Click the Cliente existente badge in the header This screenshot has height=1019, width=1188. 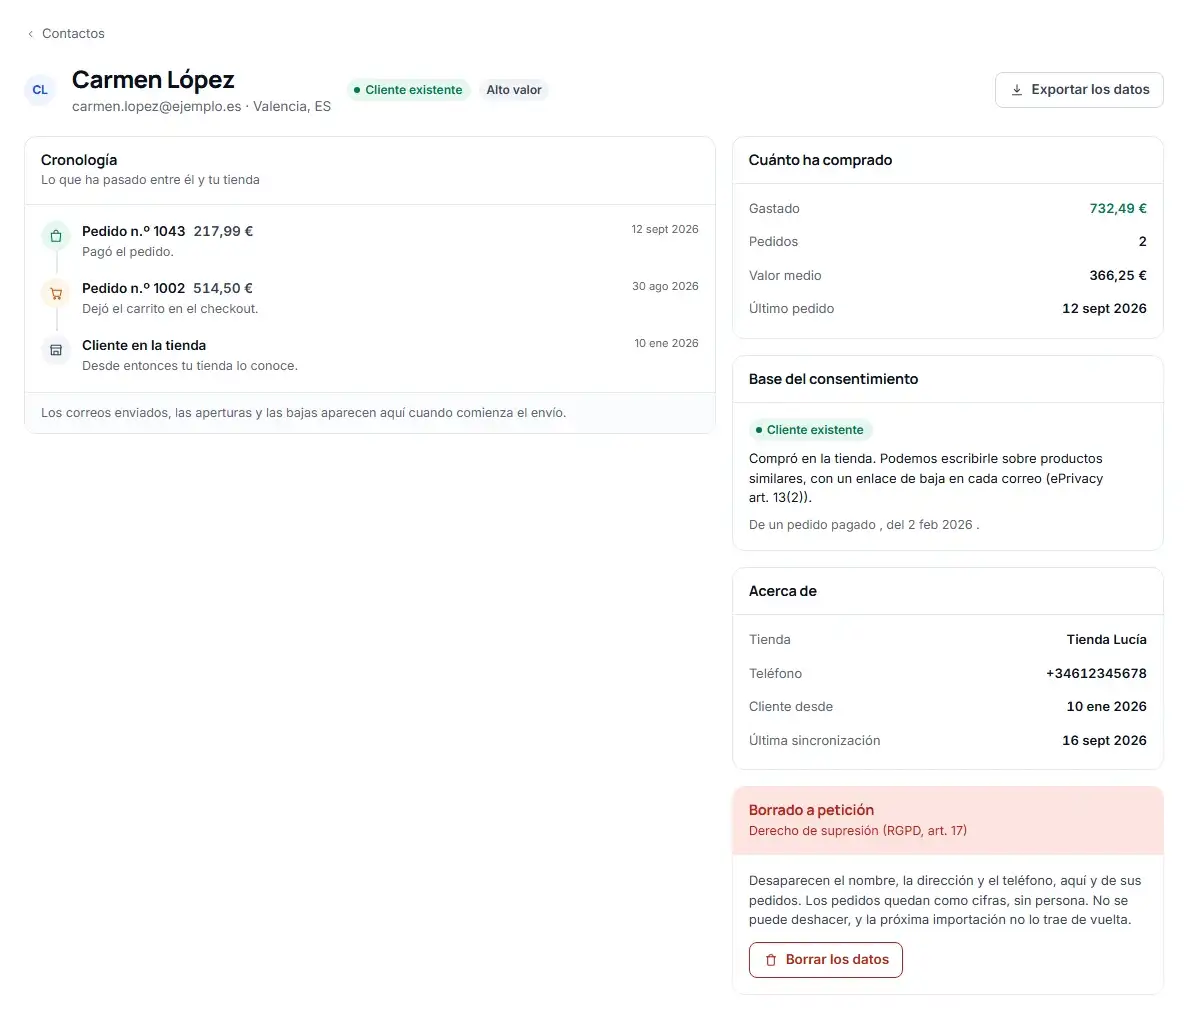coord(408,90)
